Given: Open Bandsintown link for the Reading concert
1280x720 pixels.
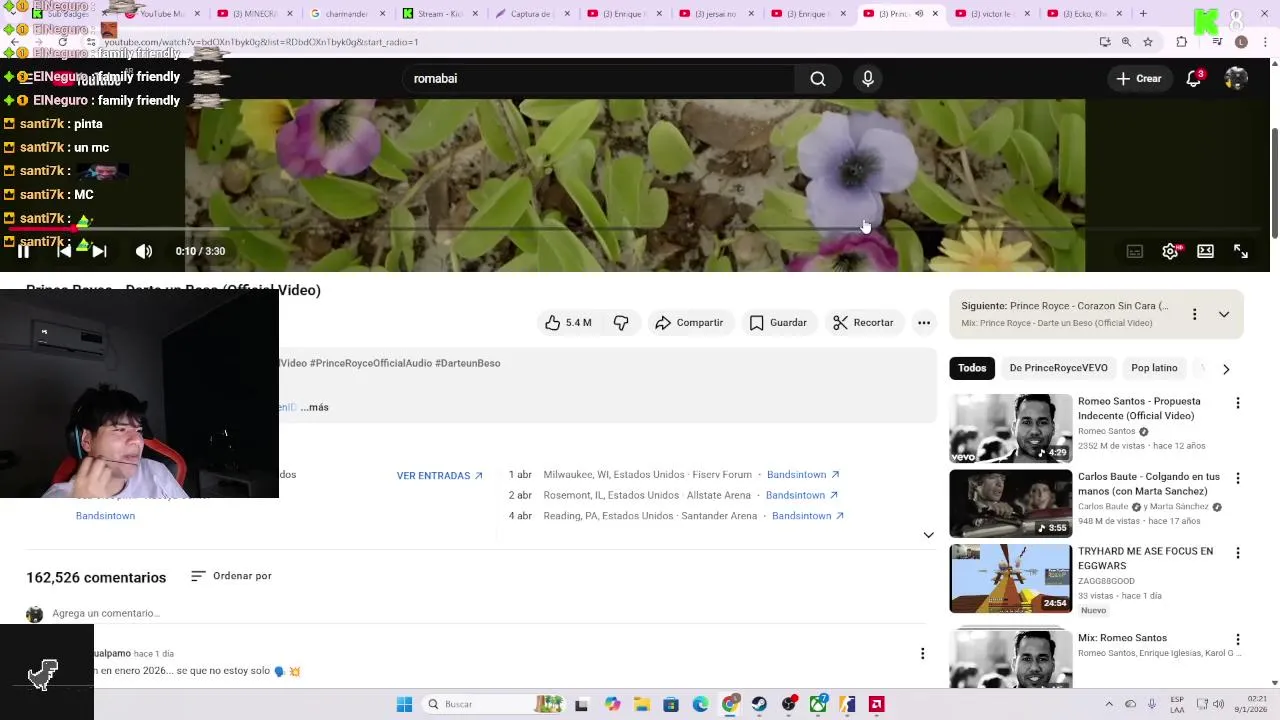Looking at the screenshot, I should (808, 516).
